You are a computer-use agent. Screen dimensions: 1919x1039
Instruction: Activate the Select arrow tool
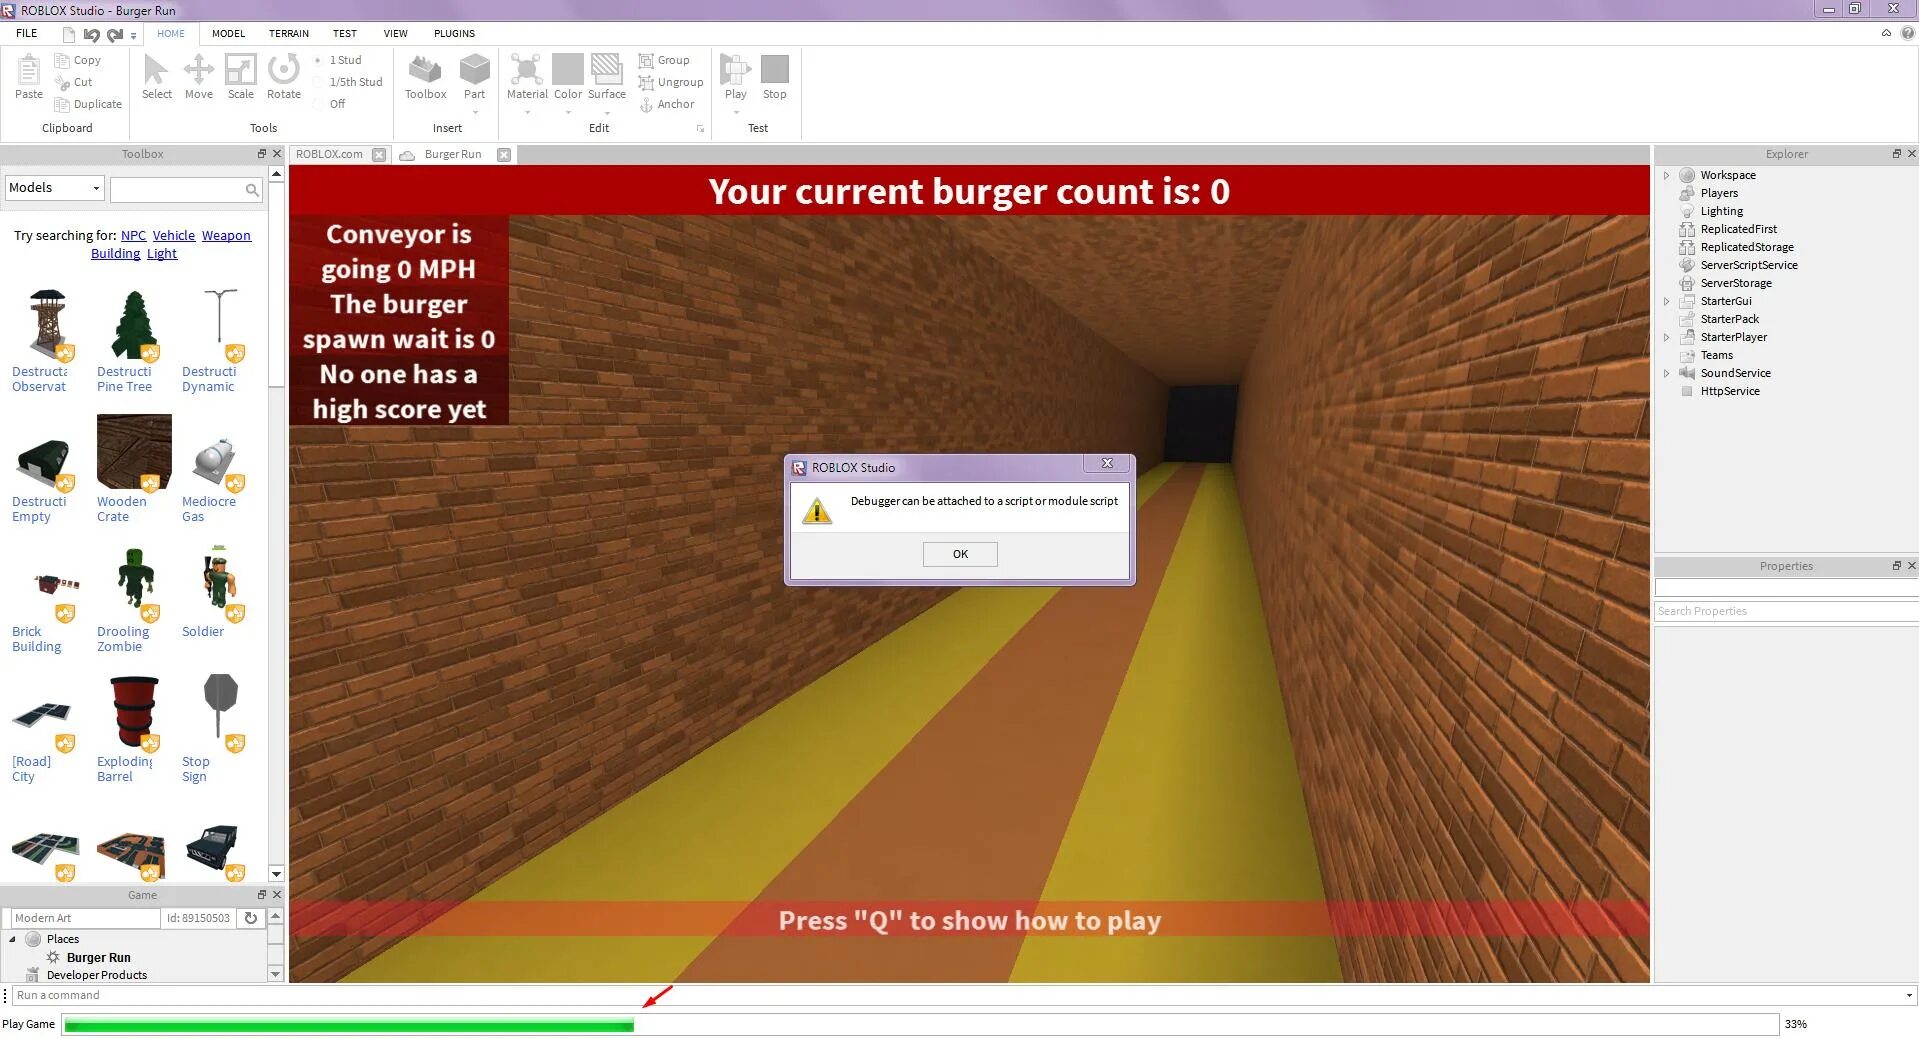(x=156, y=77)
